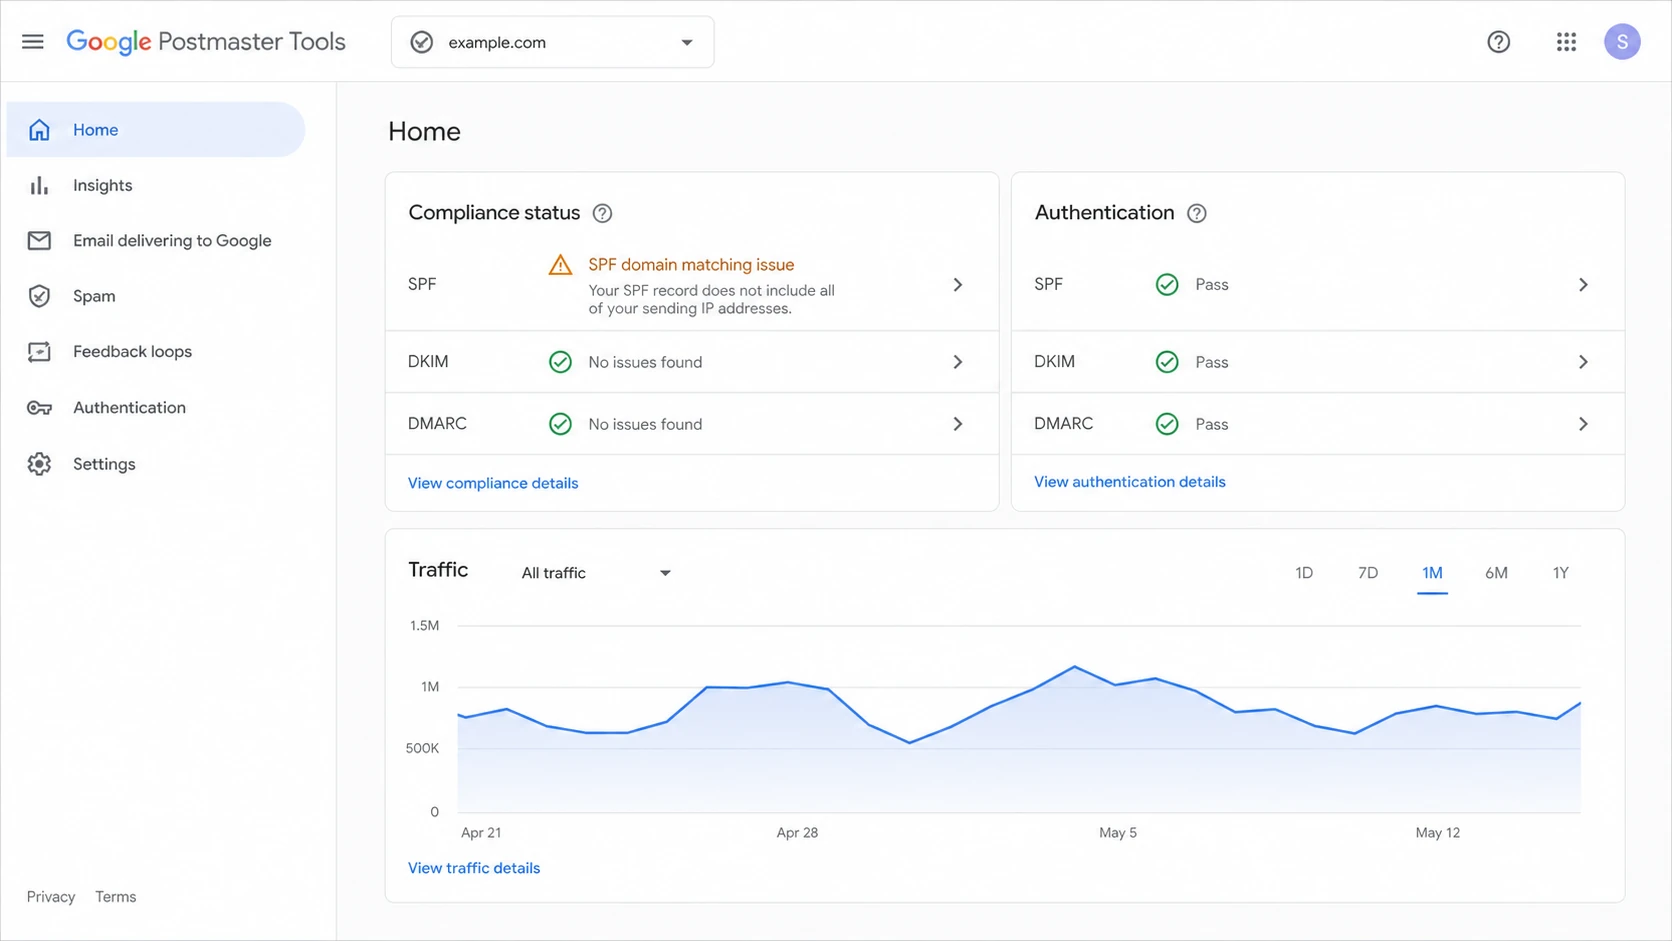
Task: Click the Authentication card help icon
Action: [x=1196, y=213]
